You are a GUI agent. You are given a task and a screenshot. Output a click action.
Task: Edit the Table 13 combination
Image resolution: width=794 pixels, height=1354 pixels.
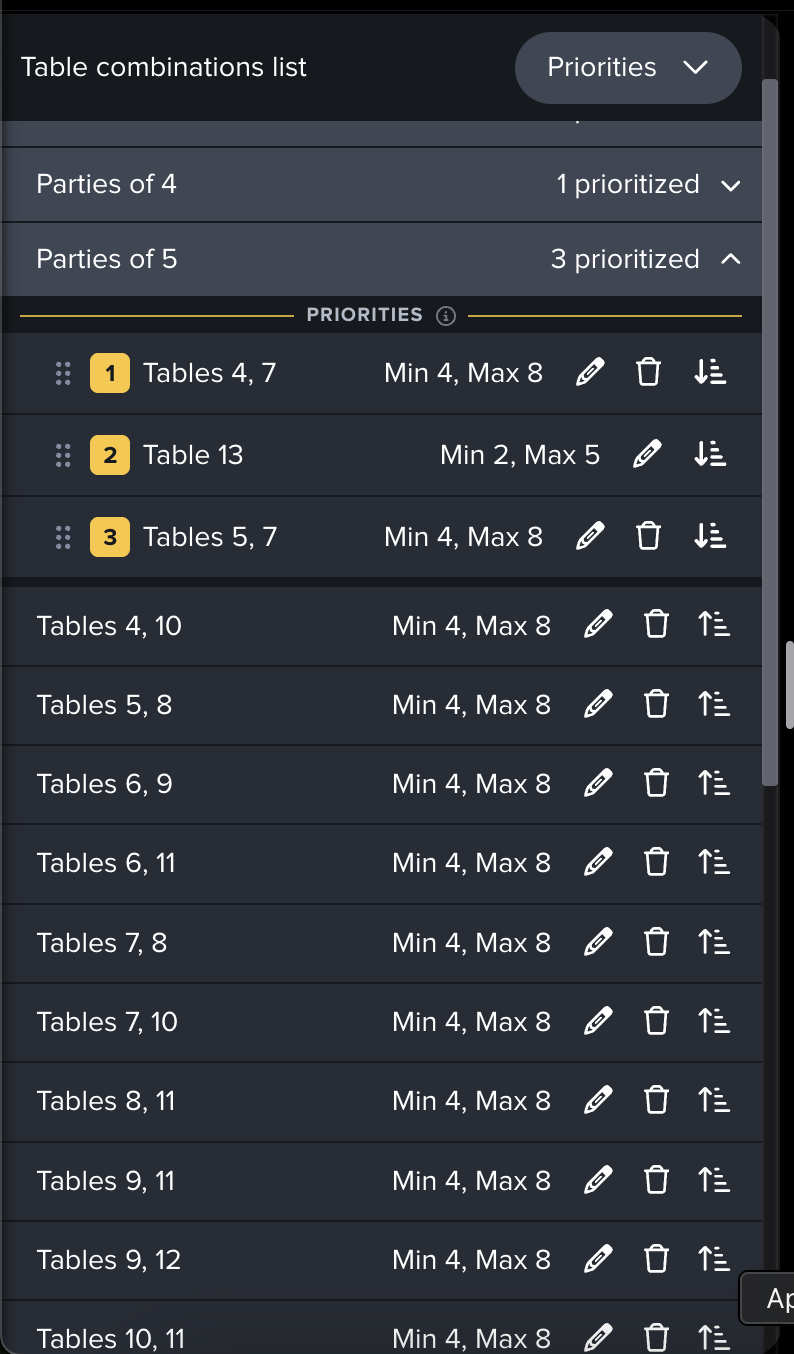pos(648,455)
